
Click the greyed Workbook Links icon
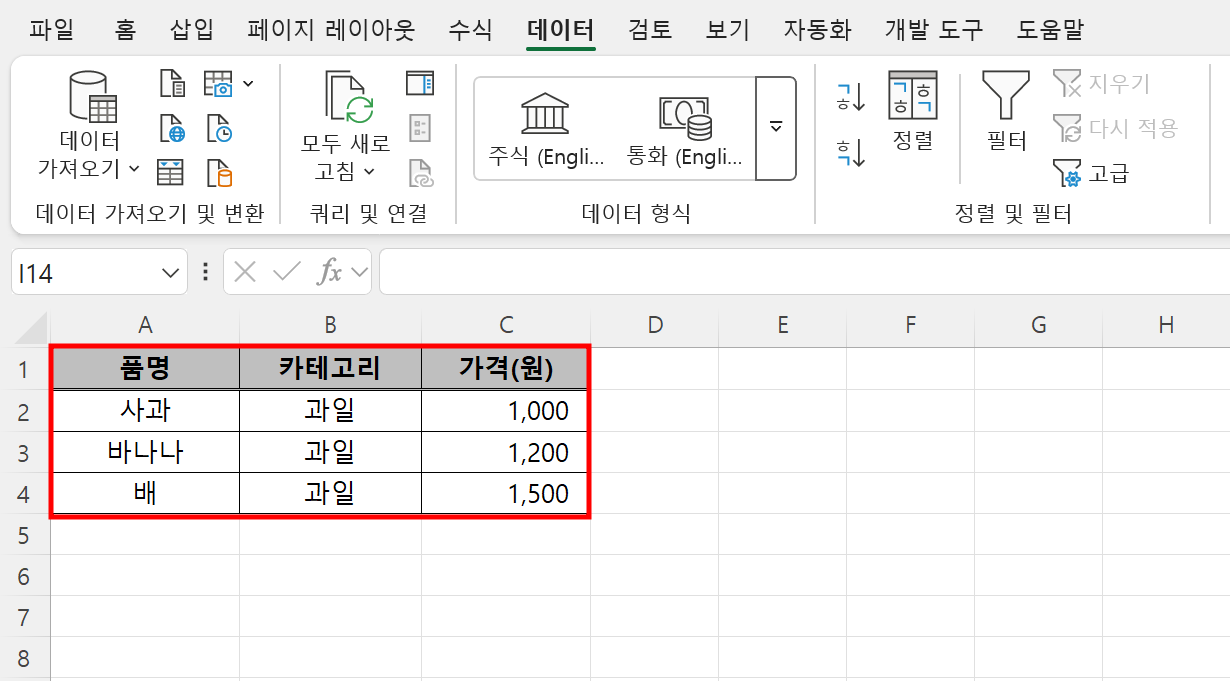pyautogui.click(x=420, y=173)
